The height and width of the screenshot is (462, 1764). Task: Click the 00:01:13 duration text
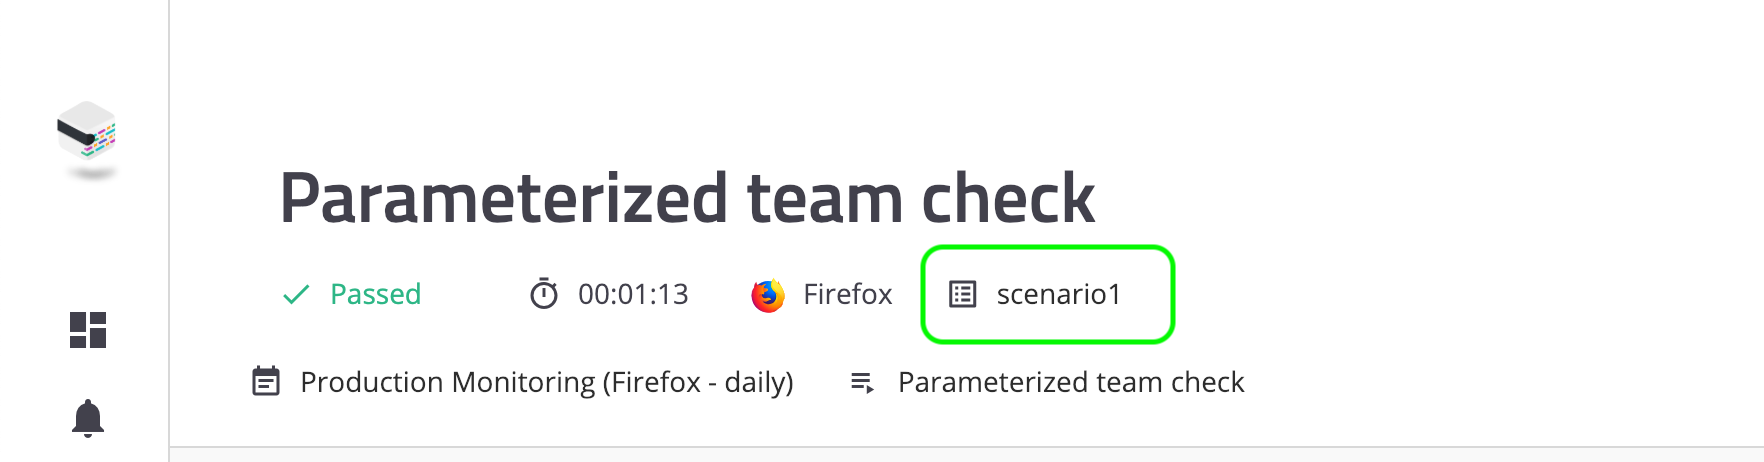pos(633,294)
